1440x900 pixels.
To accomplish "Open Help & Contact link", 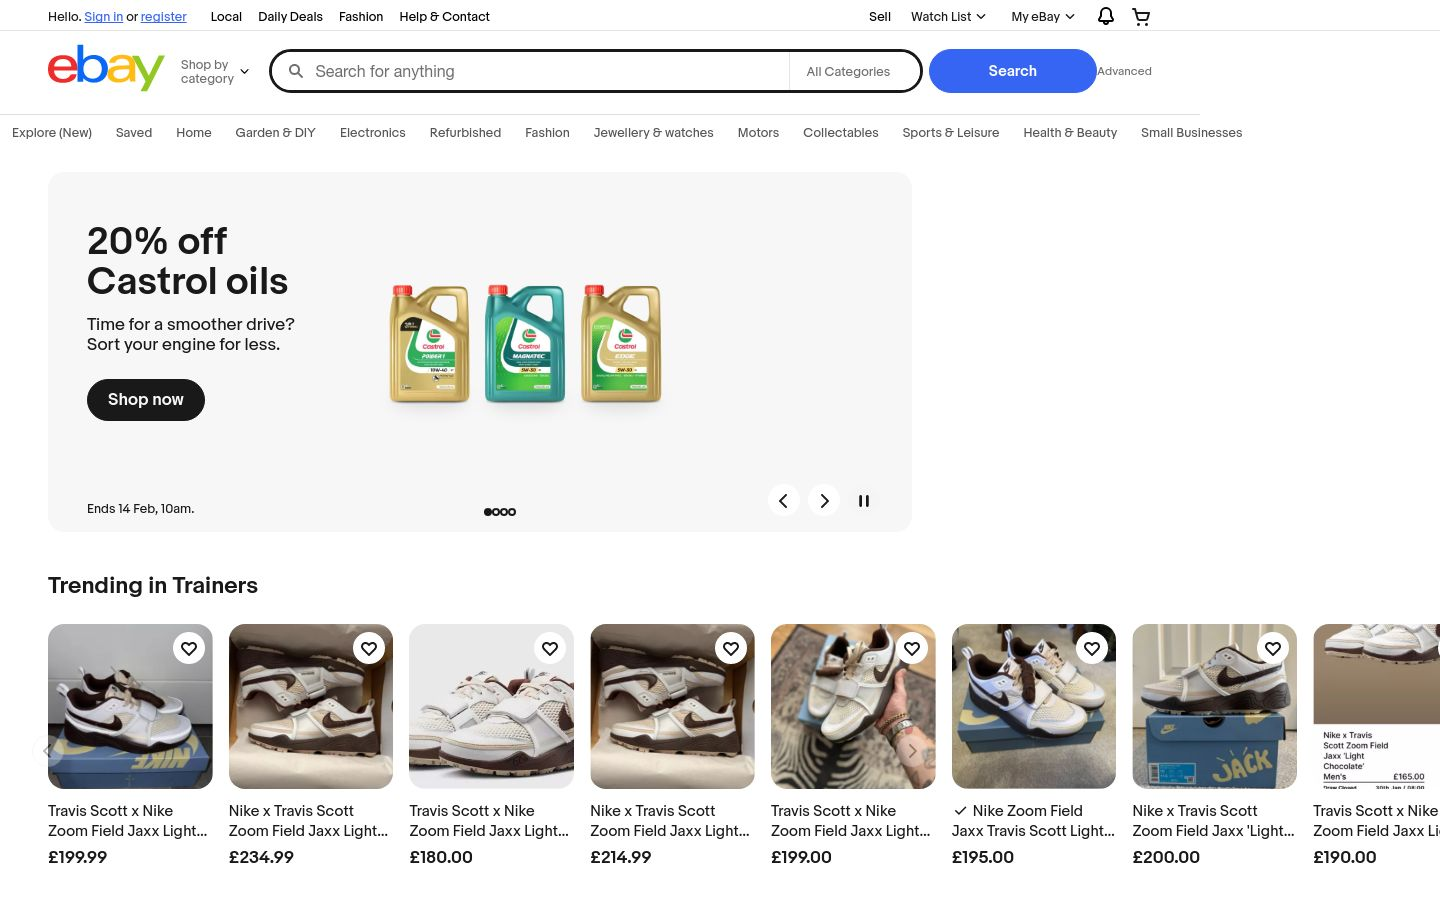I will [x=444, y=17].
